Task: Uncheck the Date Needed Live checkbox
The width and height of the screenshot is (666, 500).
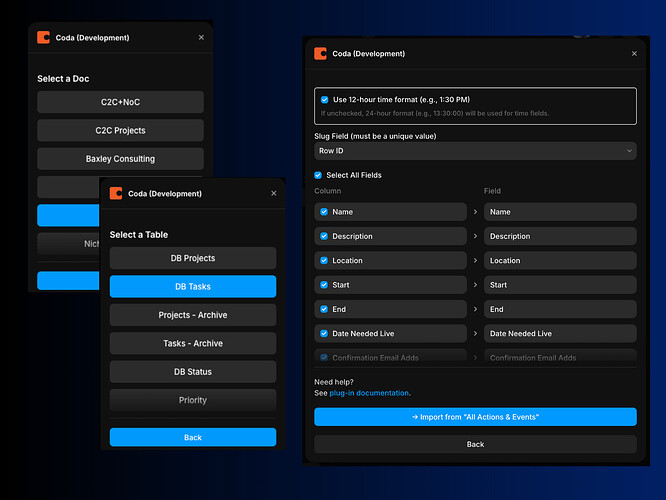Action: [324, 333]
